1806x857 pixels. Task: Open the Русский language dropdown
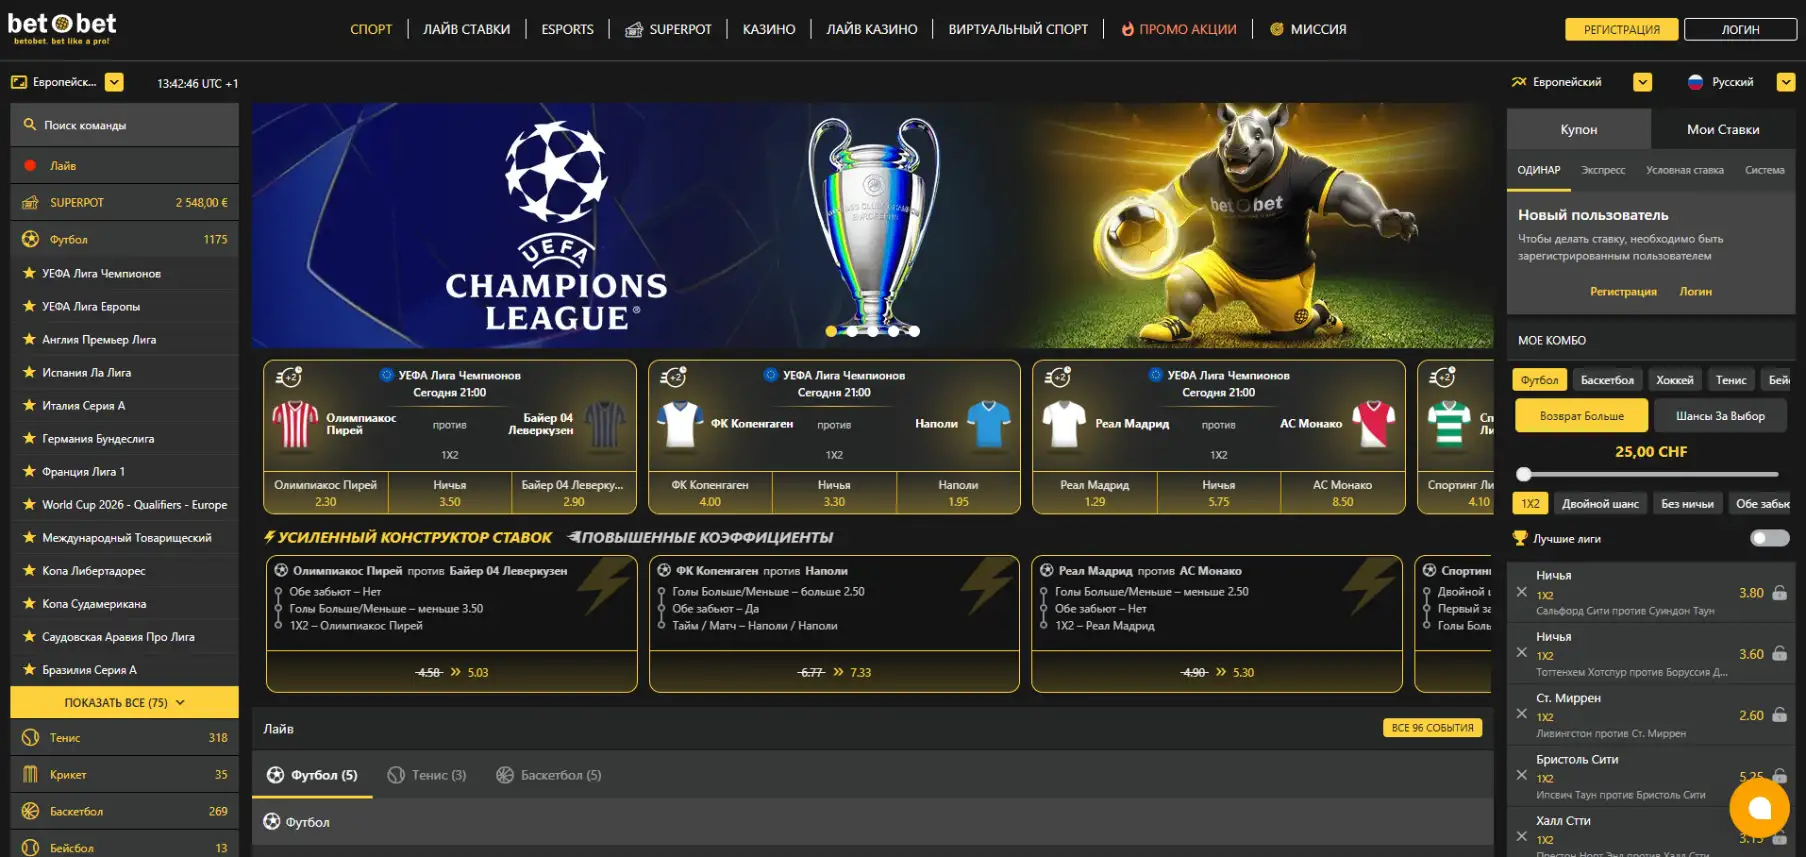pos(1785,82)
